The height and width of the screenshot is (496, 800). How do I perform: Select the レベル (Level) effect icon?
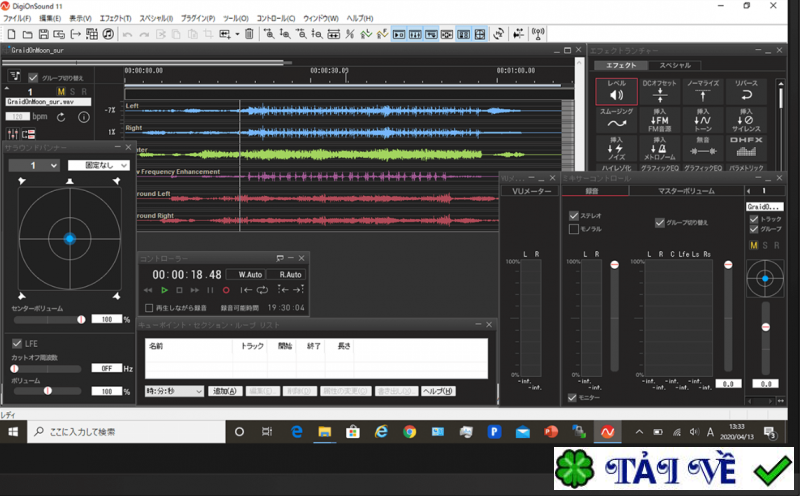pyautogui.click(x=616, y=92)
